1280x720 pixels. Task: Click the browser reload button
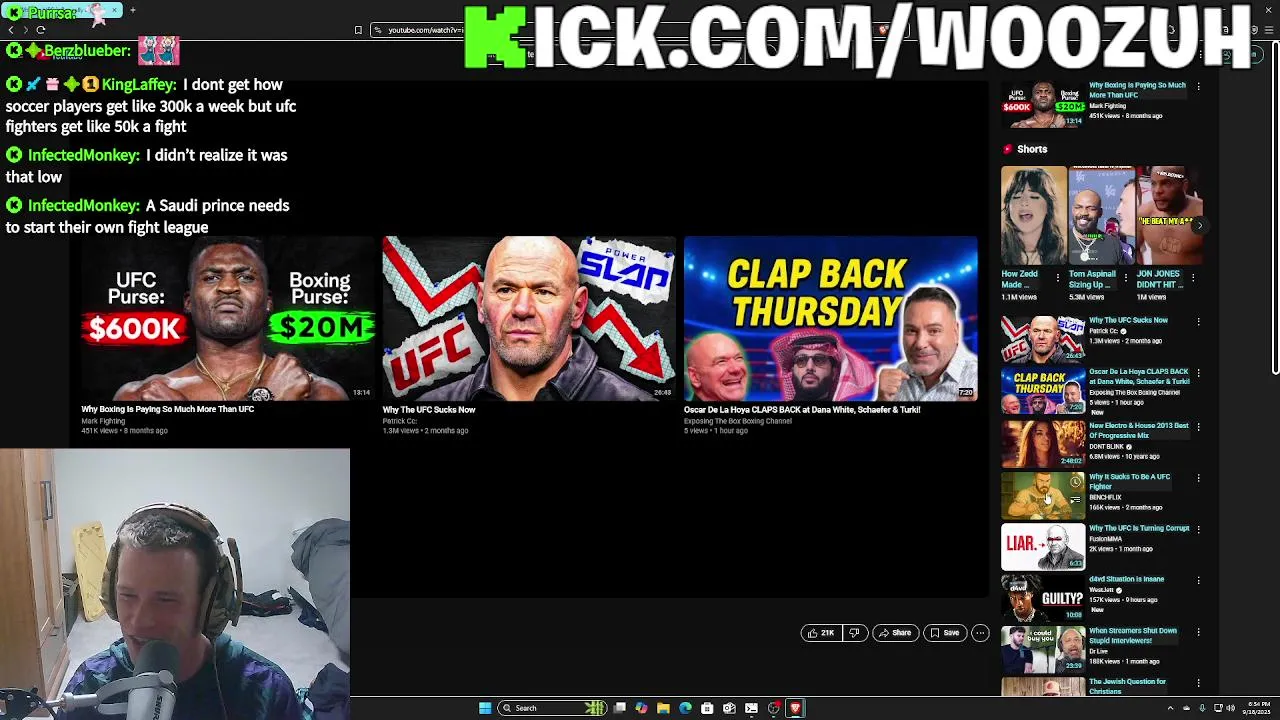[x=40, y=30]
